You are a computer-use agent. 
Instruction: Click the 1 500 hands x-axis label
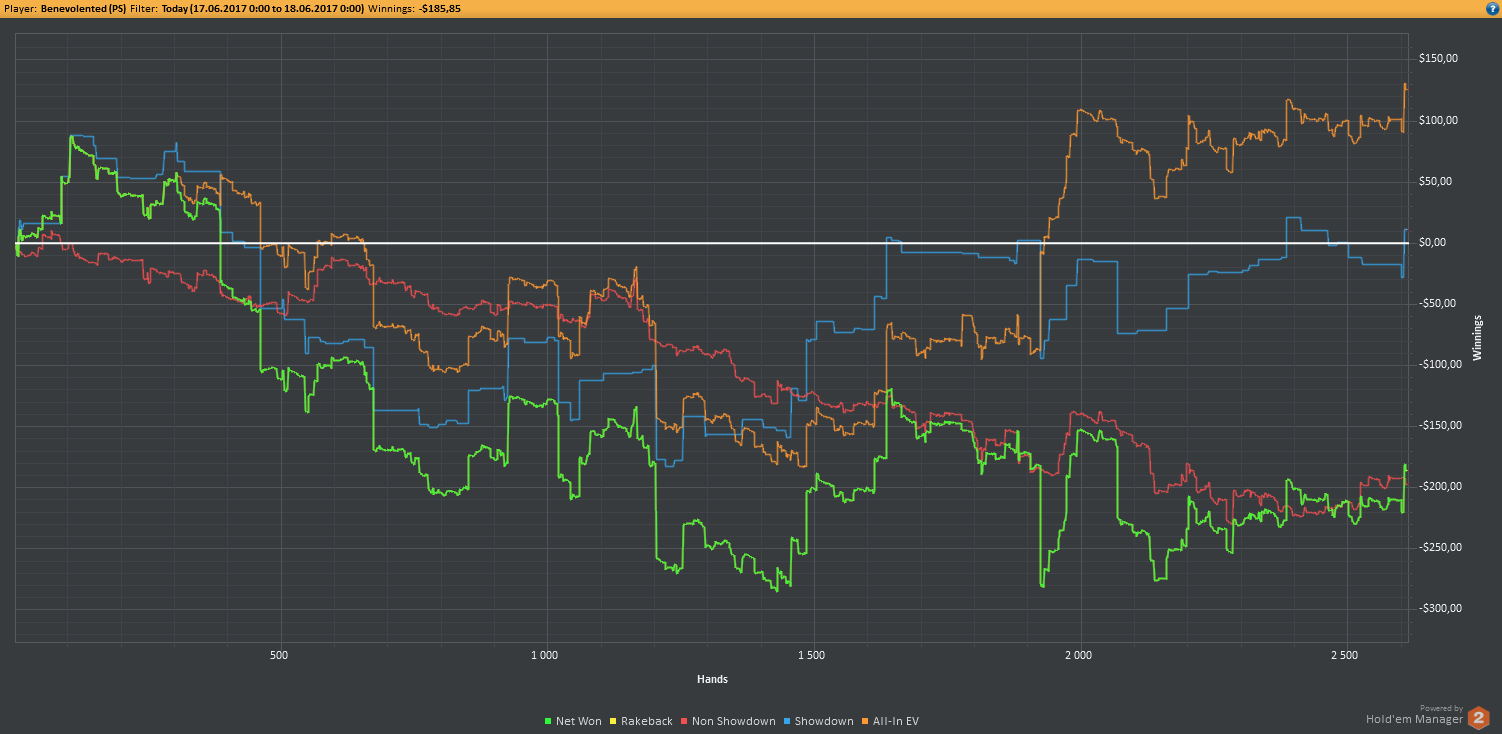click(812, 655)
